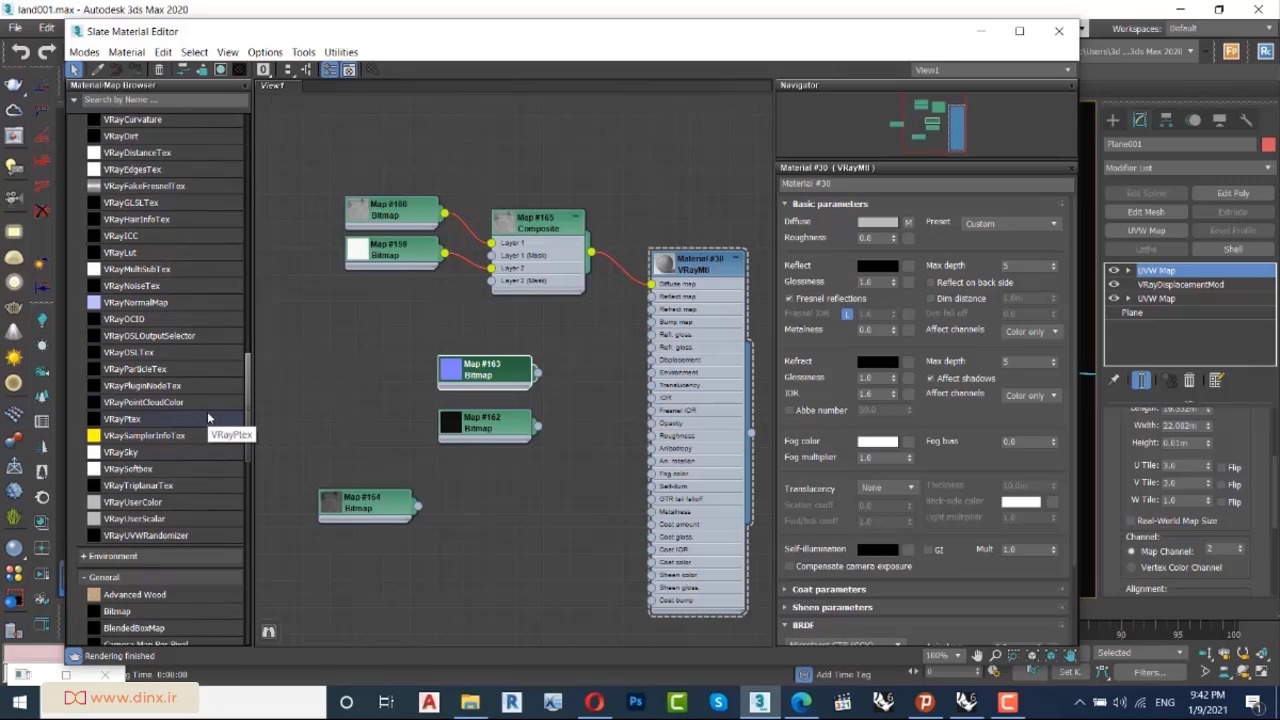Open the Modifier List dropdown
Viewport: 1280px width, 720px height.
click(x=1188, y=168)
